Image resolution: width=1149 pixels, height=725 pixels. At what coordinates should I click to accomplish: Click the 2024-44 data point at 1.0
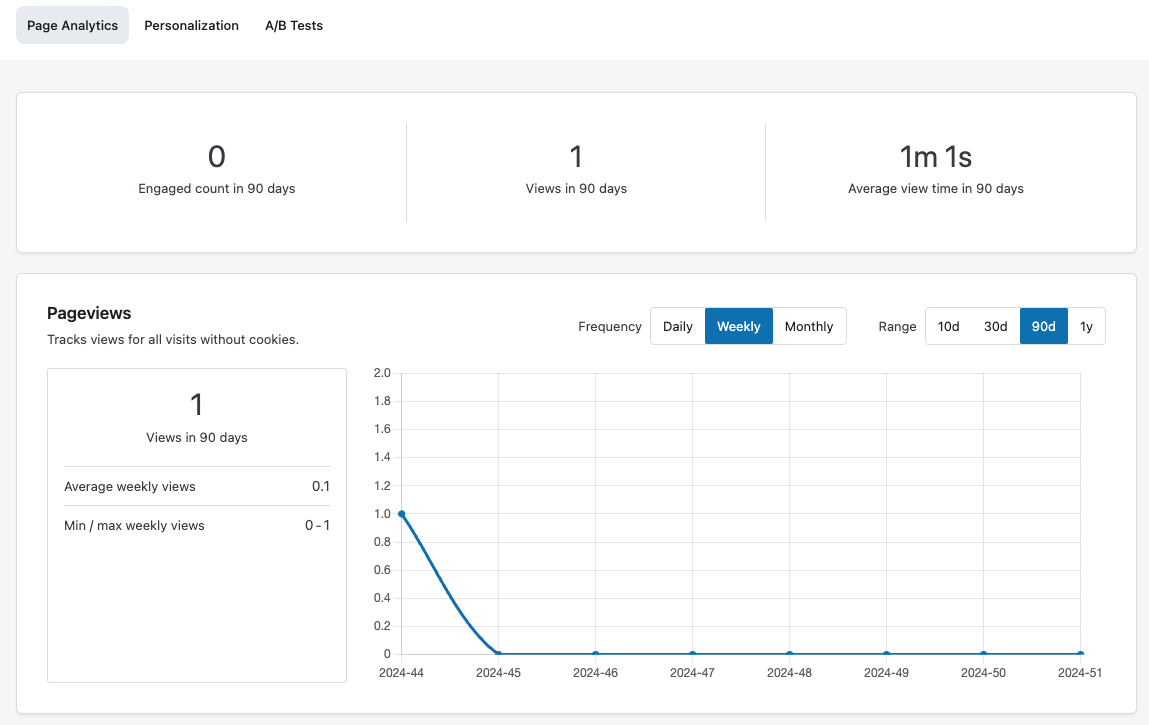coord(401,514)
